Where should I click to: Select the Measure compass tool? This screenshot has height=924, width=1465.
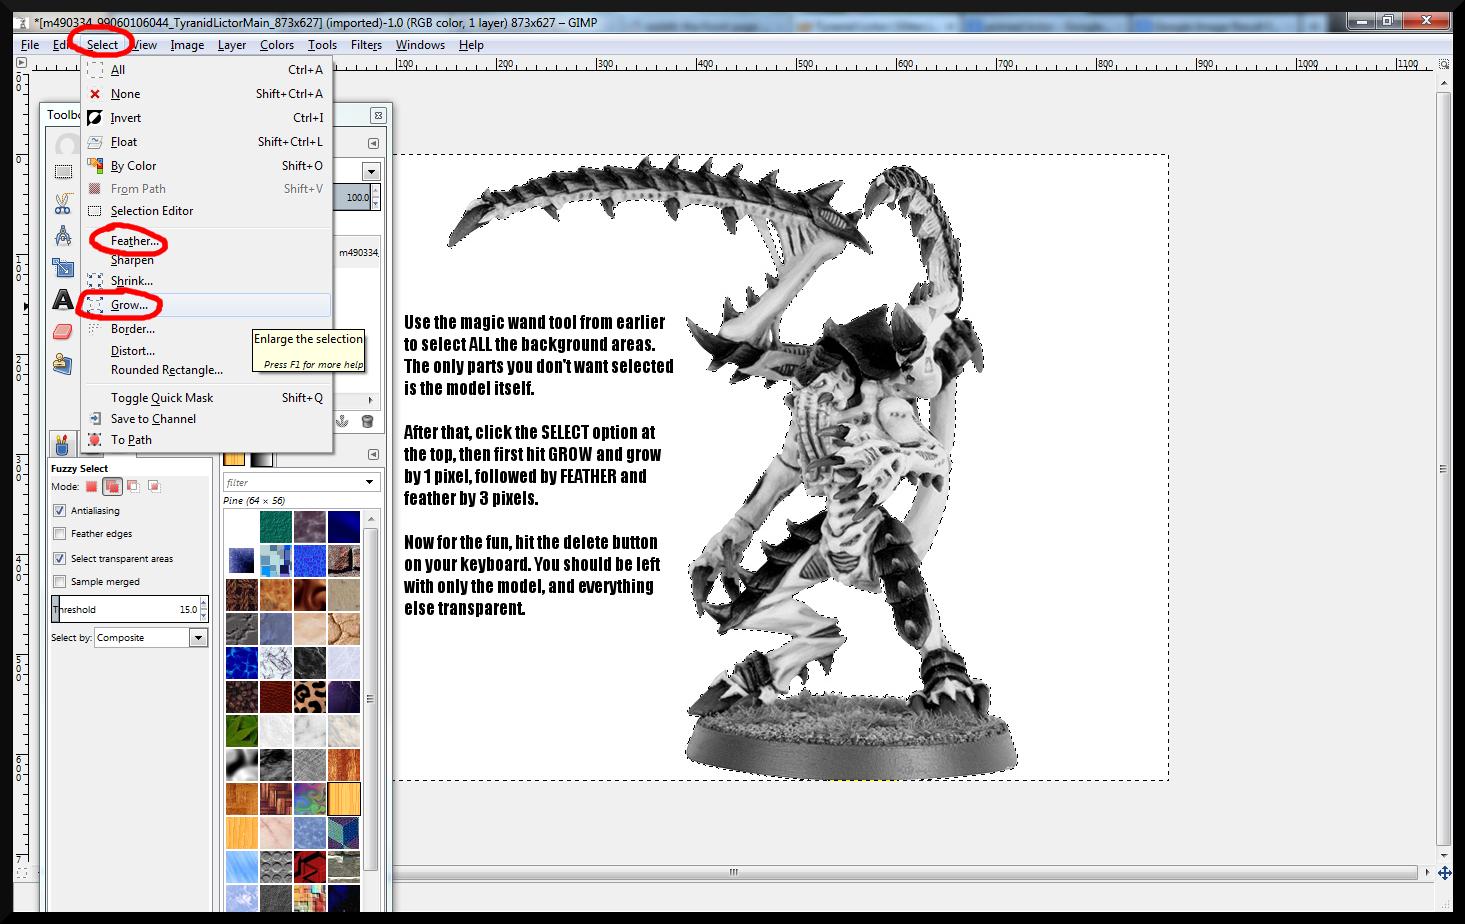click(x=63, y=236)
